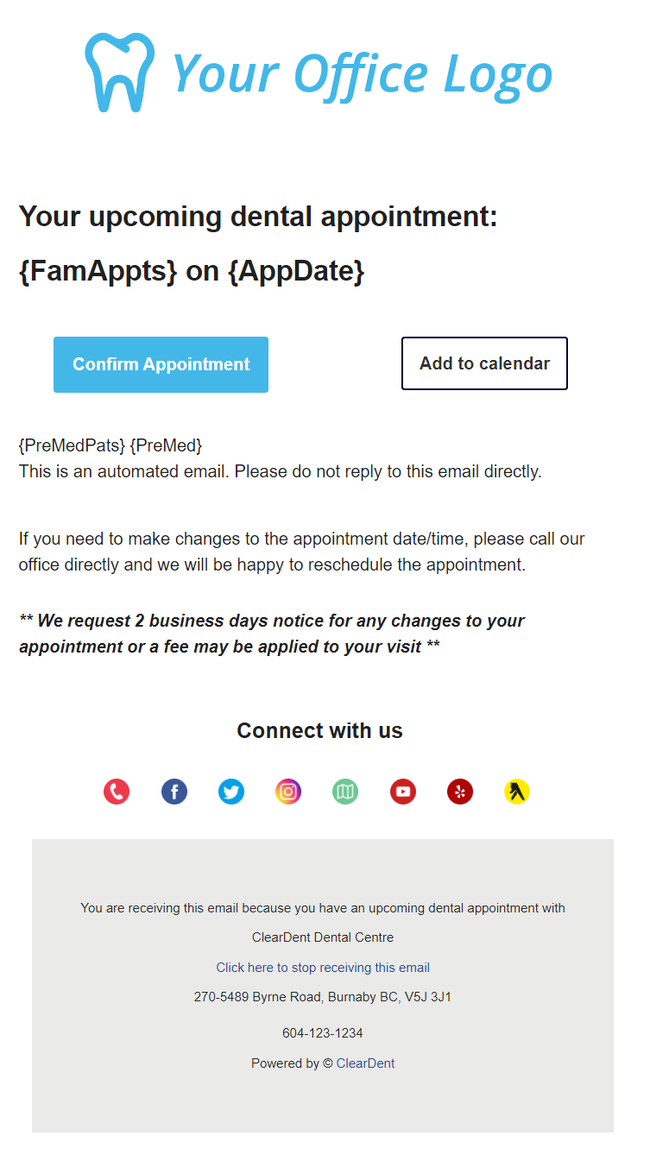Viewport: 650px width, 1161px height.
Task: Click the green map location icon
Action: click(345, 792)
